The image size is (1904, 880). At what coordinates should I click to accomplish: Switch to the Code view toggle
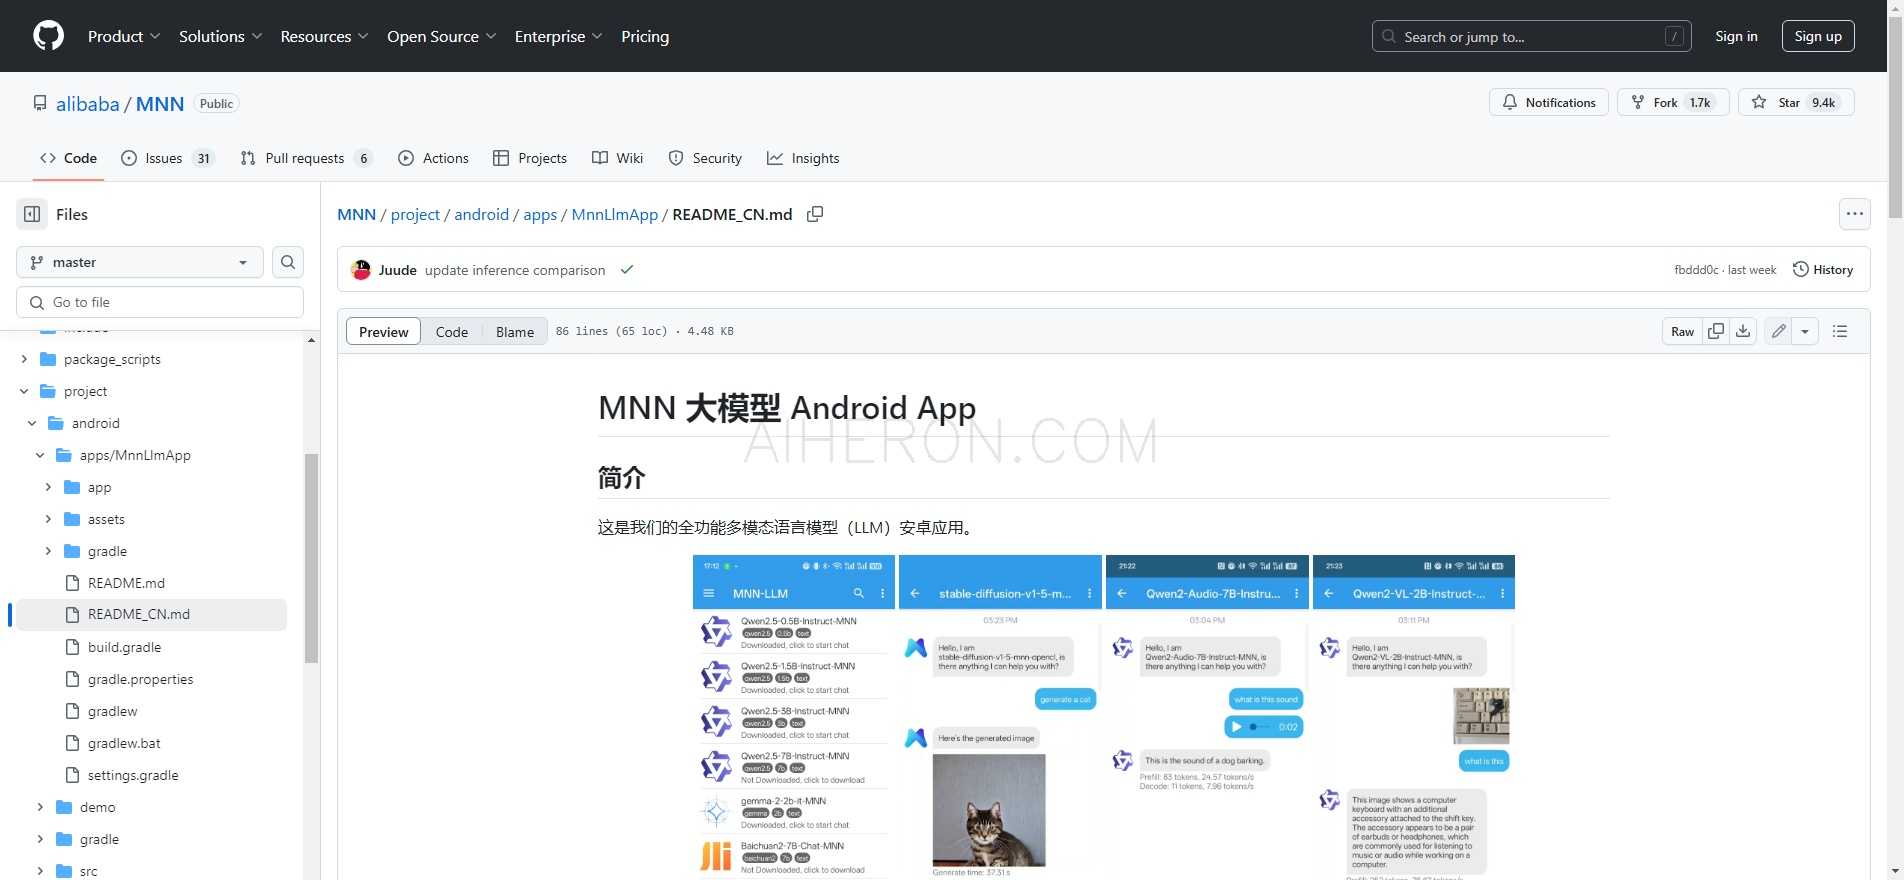click(x=452, y=331)
